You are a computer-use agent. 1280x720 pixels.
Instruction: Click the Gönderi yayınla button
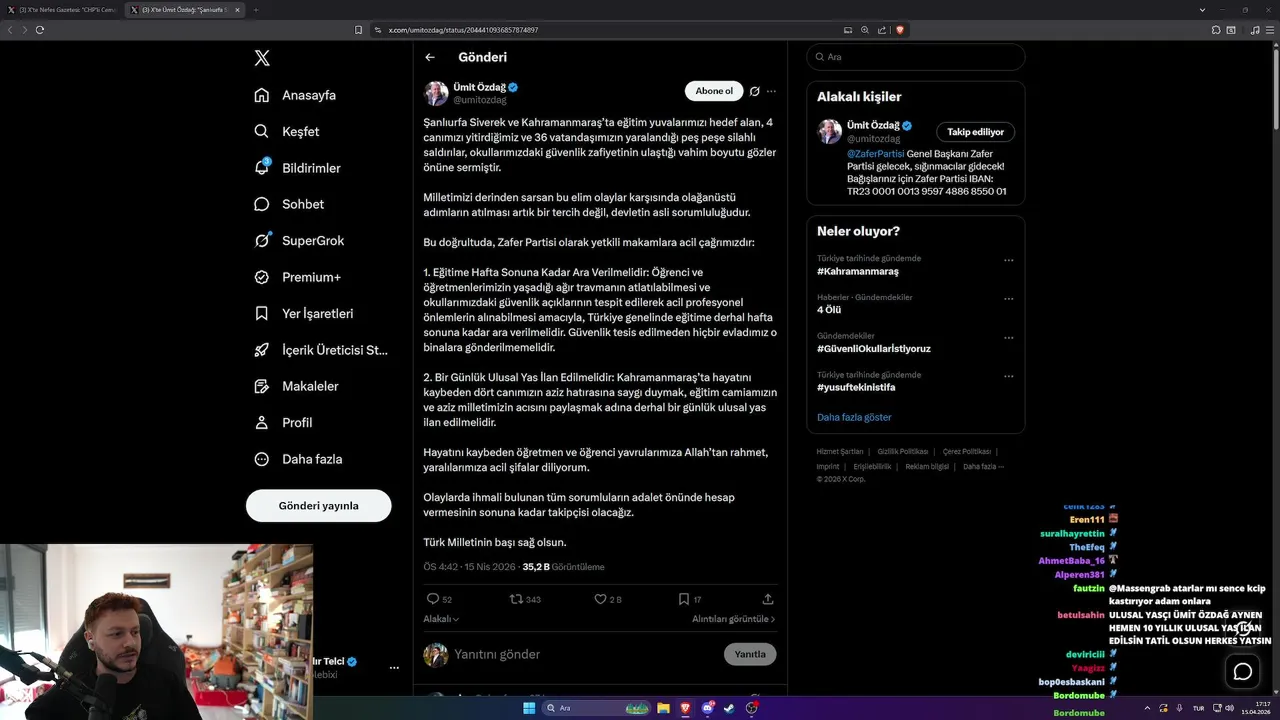(x=318, y=505)
